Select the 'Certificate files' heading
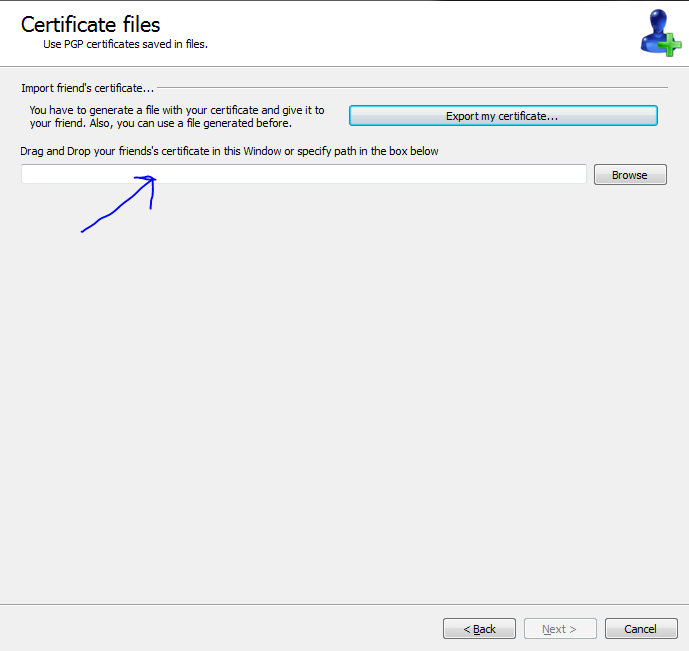Viewport: 689px width, 651px height. tap(91, 25)
